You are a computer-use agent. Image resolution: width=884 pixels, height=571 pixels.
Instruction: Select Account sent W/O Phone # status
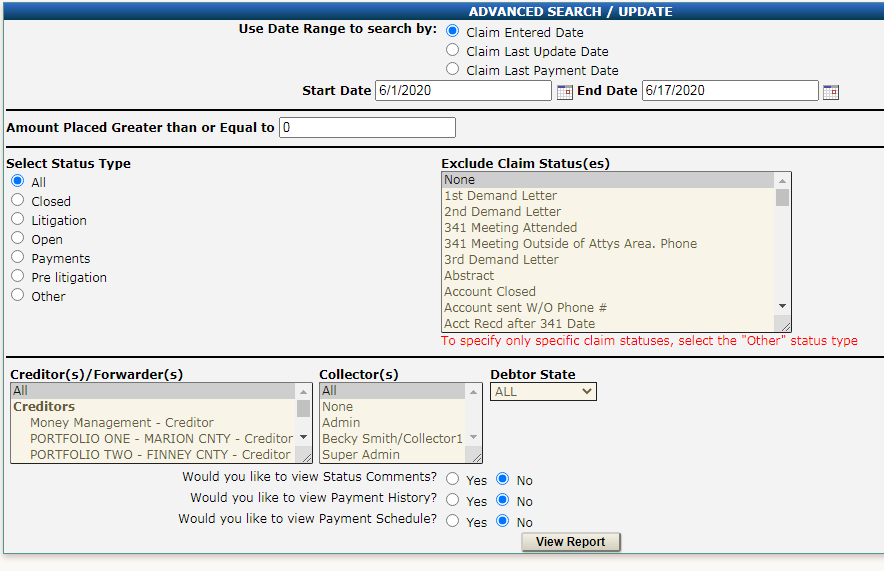pos(608,308)
